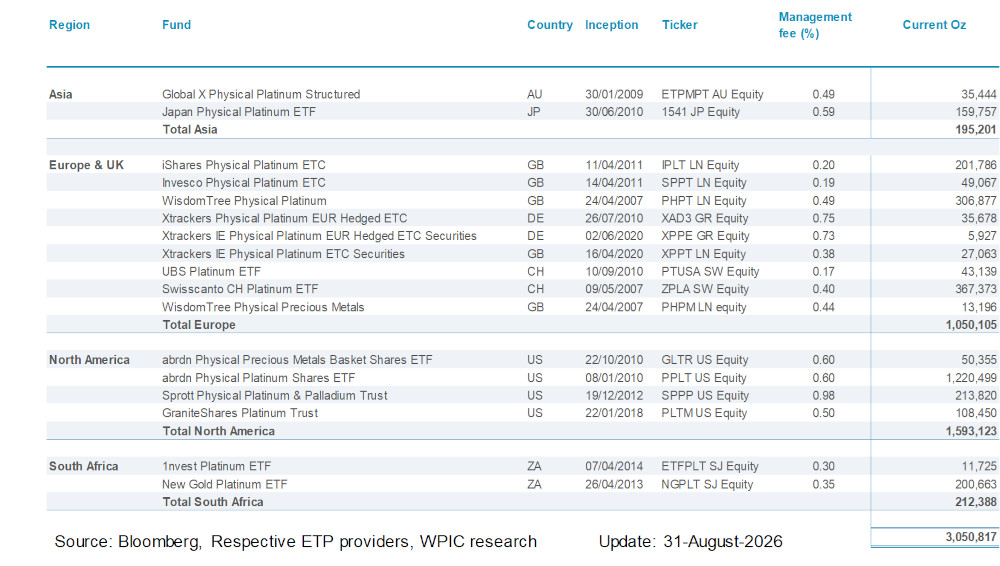
Task: Click the SPPP US Equity ticker
Action: pyautogui.click(x=705, y=396)
